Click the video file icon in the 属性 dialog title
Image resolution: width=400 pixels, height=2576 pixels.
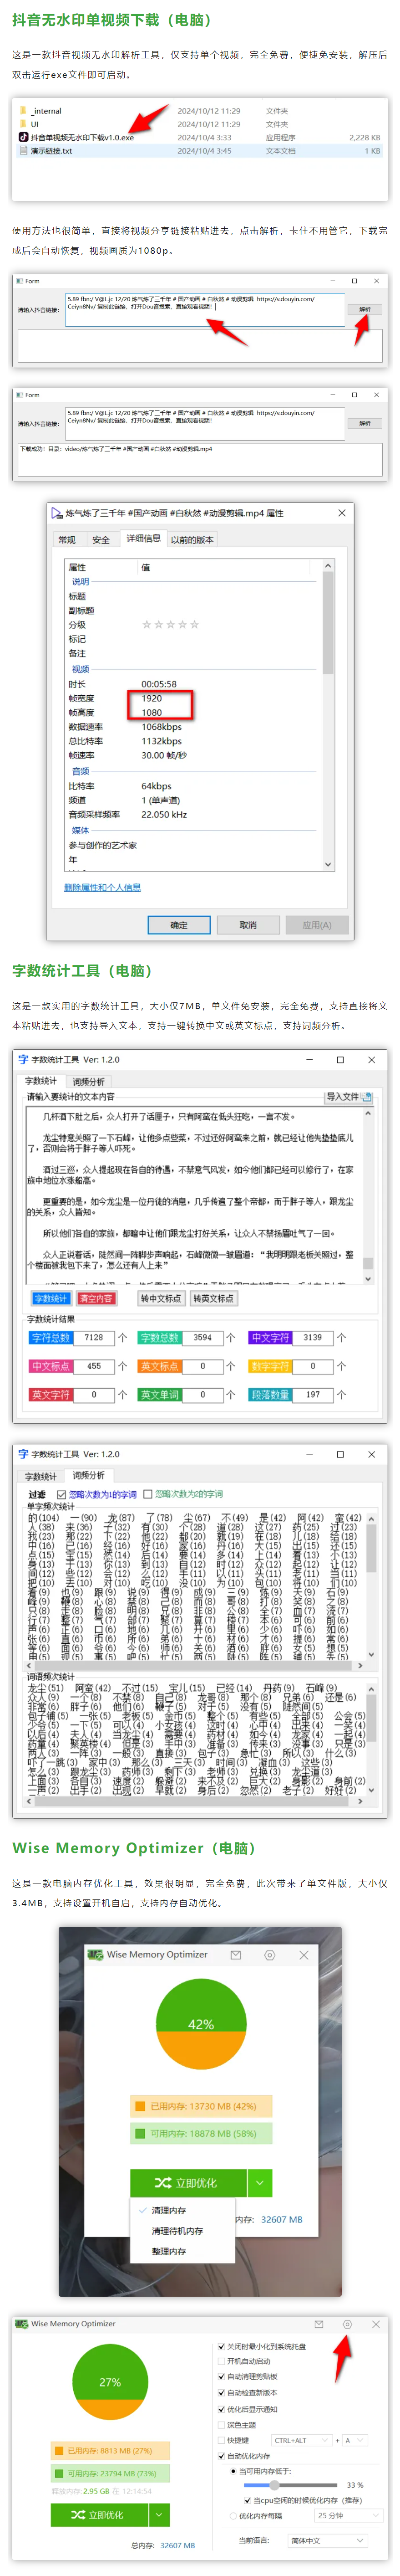pyautogui.click(x=57, y=513)
